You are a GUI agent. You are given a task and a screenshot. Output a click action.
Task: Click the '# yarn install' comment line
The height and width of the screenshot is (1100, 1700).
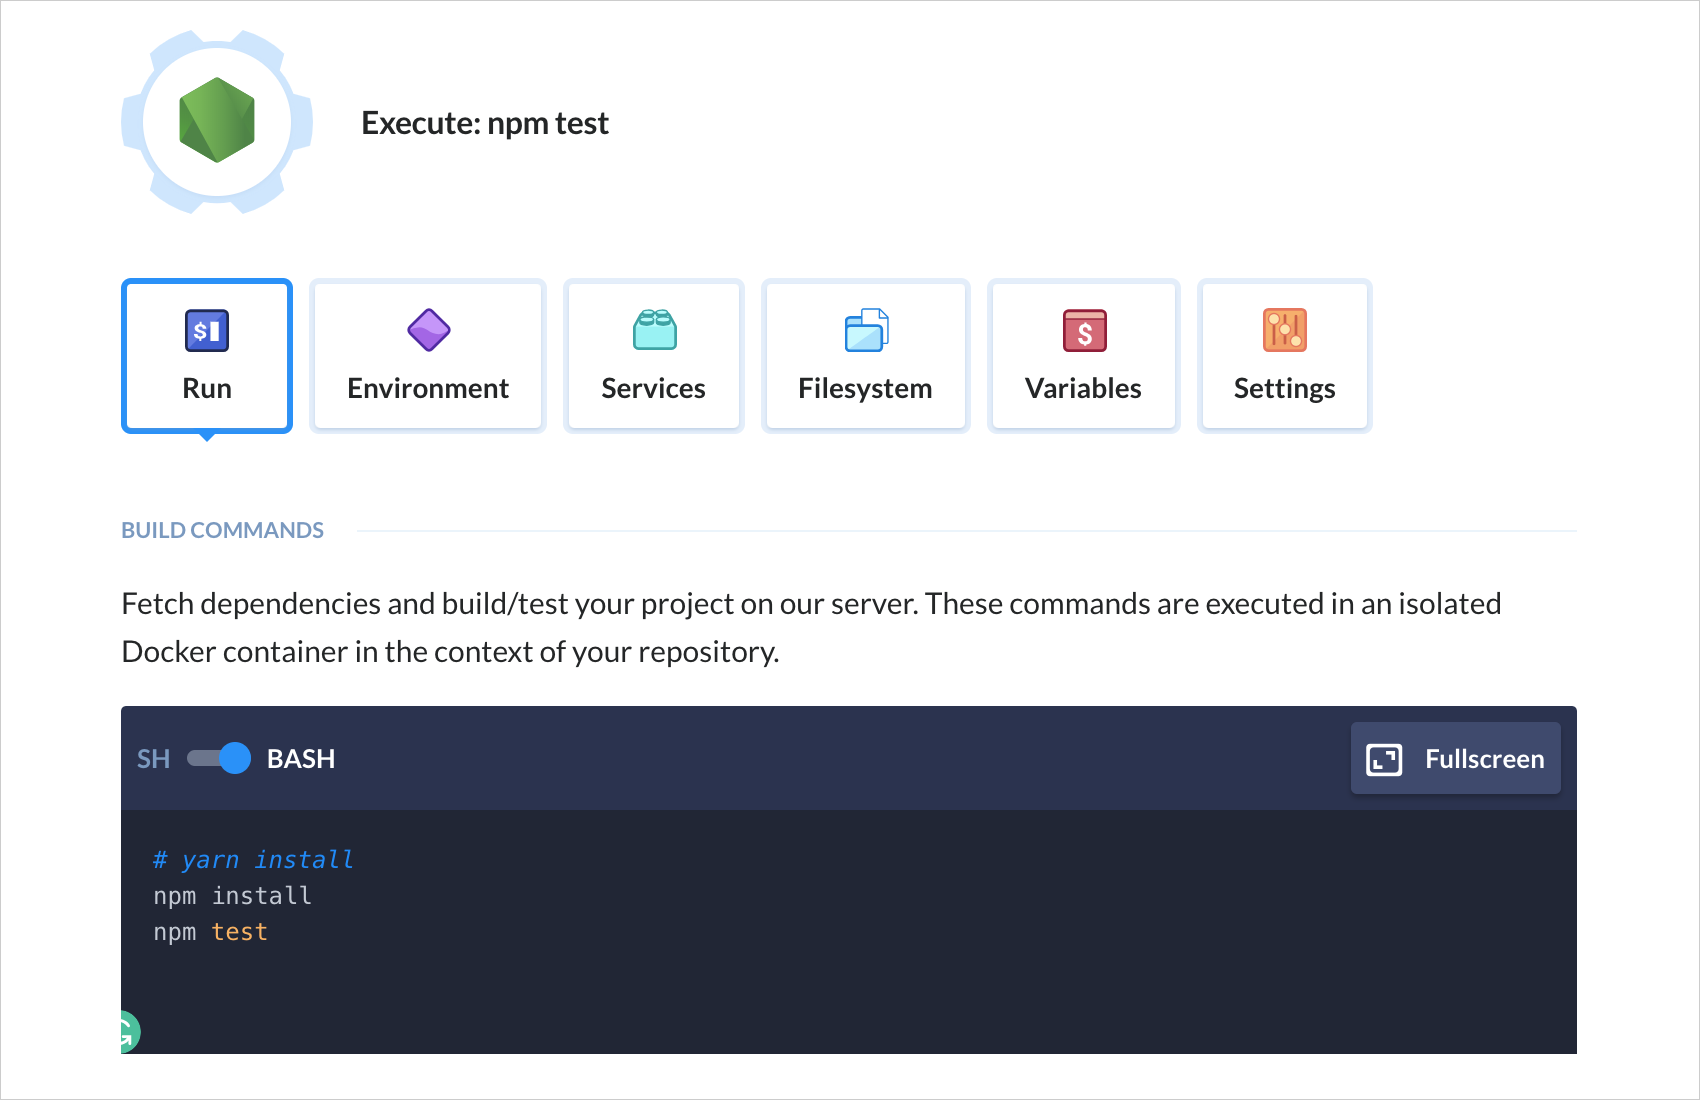coord(253,860)
